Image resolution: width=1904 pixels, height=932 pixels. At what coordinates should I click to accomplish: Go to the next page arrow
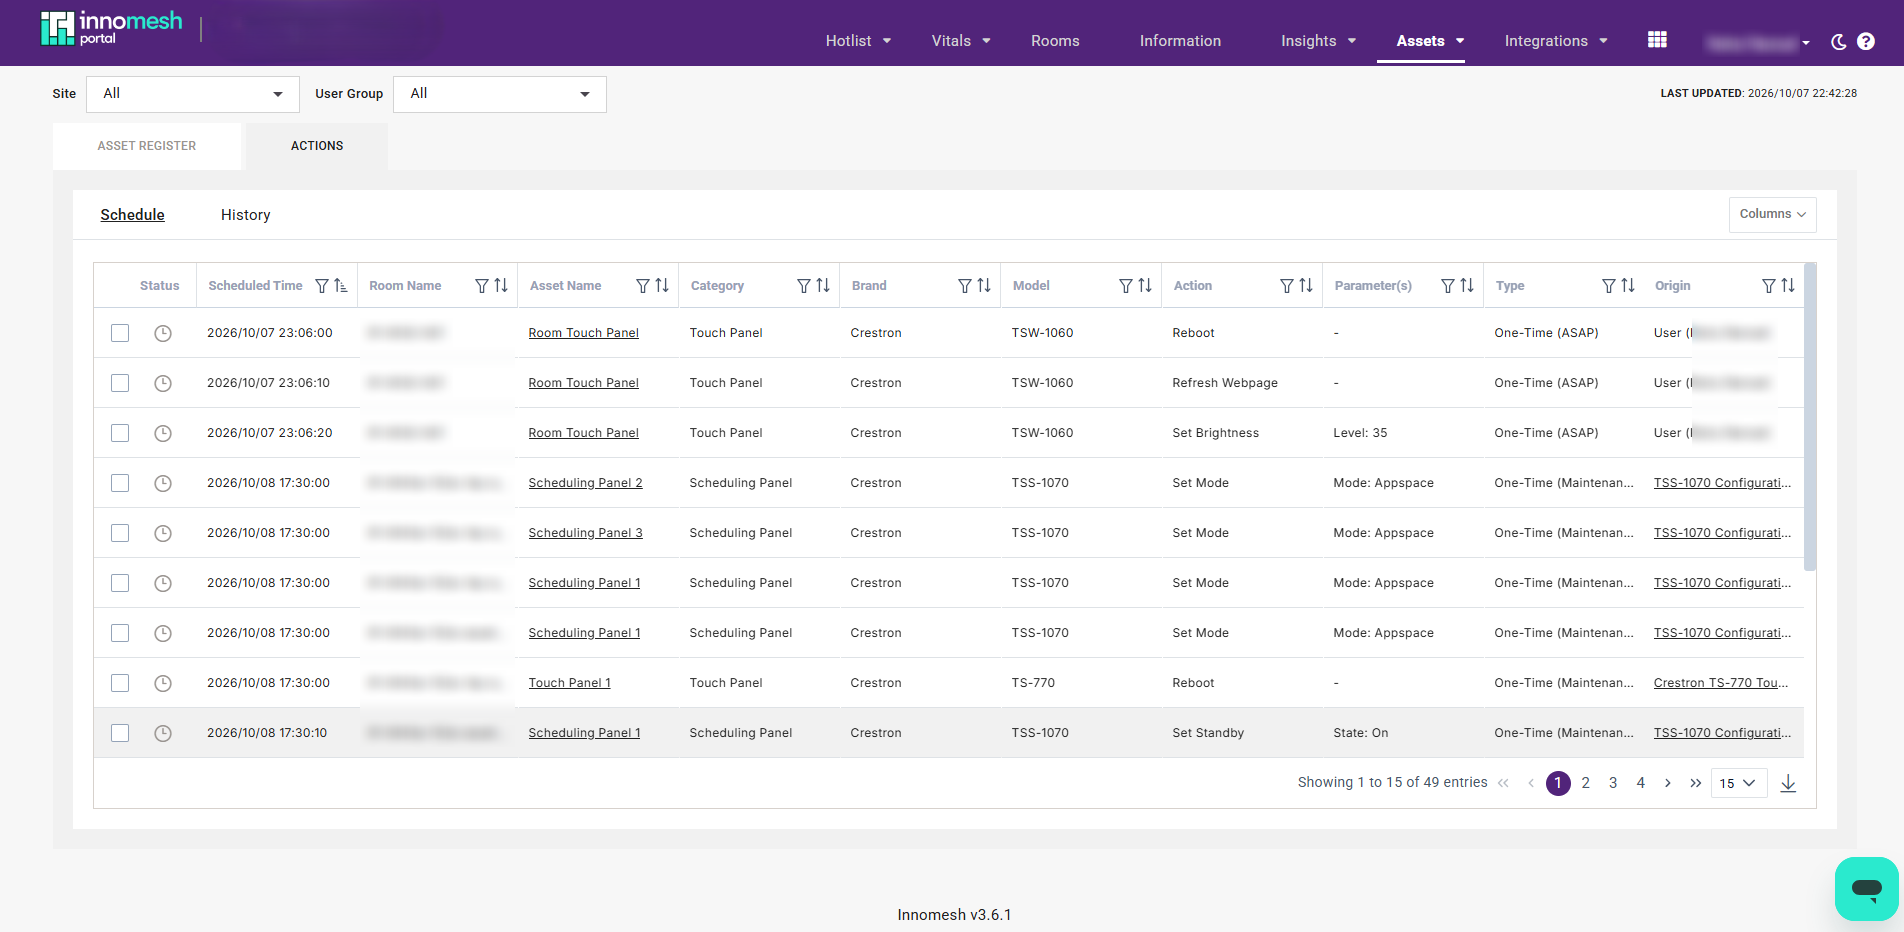click(1668, 783)
